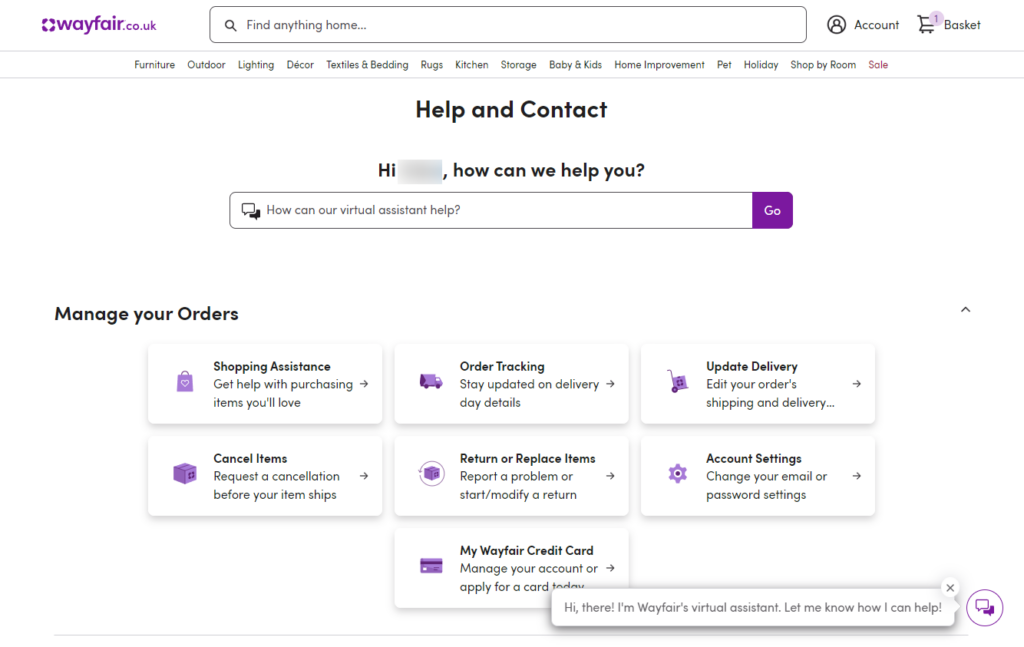Image resolution: width=1024 pixels, height=647 pixels.
Task: Click the Account Settings gear icon
Action: [677, 475]
